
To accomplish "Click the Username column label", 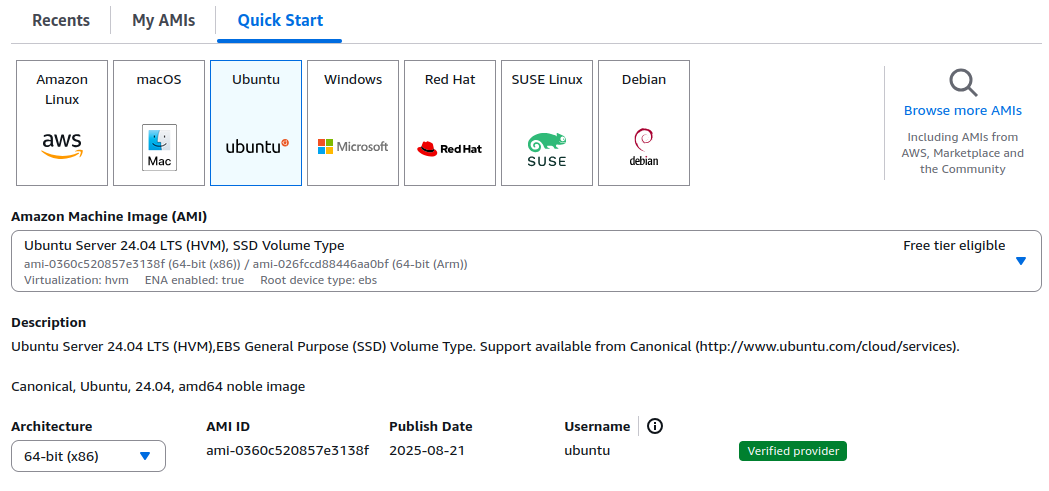I will (597, 426).
